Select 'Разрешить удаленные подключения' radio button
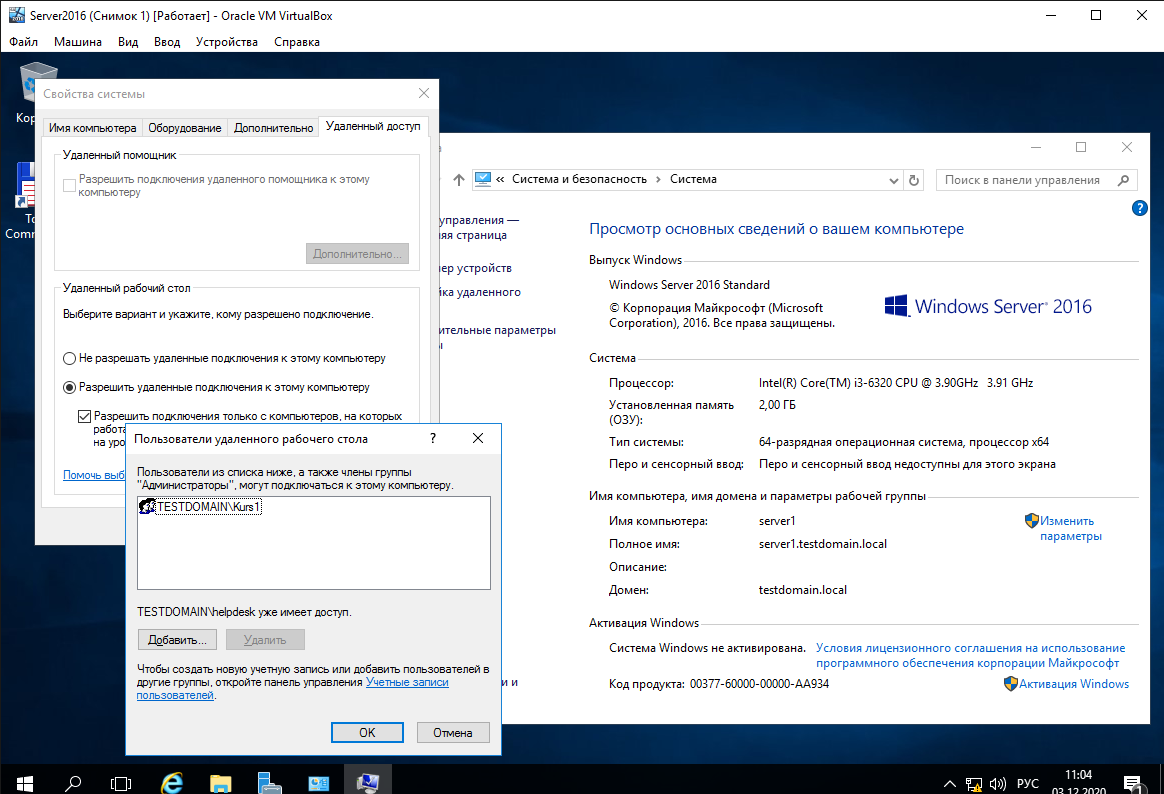This screenshot has width=1164, height=794. pyautogui.click(x=69, y=387)
